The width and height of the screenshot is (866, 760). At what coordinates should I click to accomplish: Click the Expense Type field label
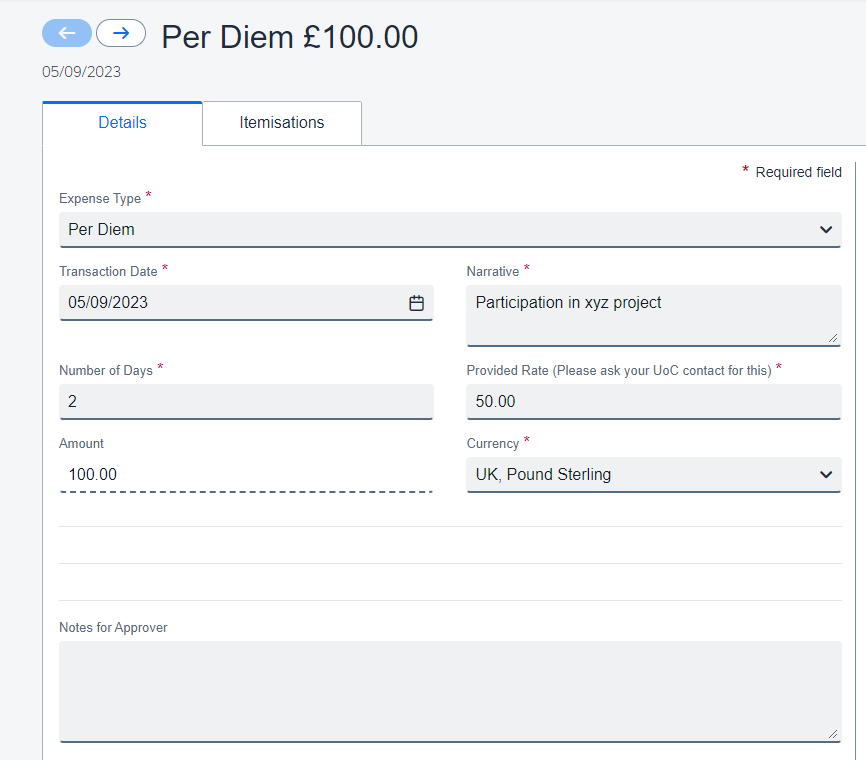point(100,198)
